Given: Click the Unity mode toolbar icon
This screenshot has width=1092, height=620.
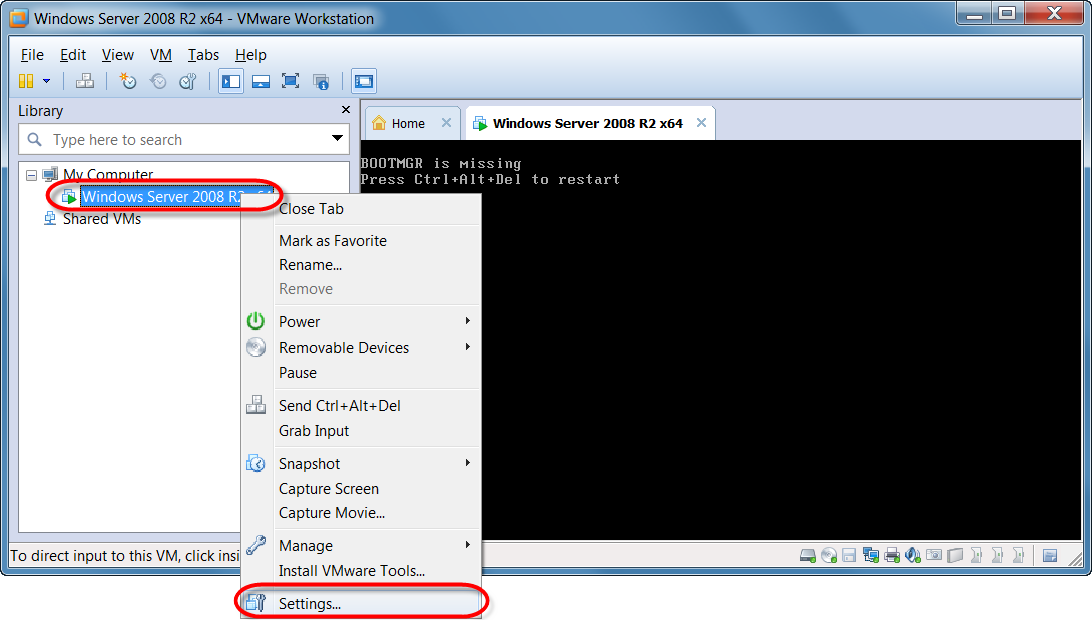Looking at the screenshot, I should 321,82.
